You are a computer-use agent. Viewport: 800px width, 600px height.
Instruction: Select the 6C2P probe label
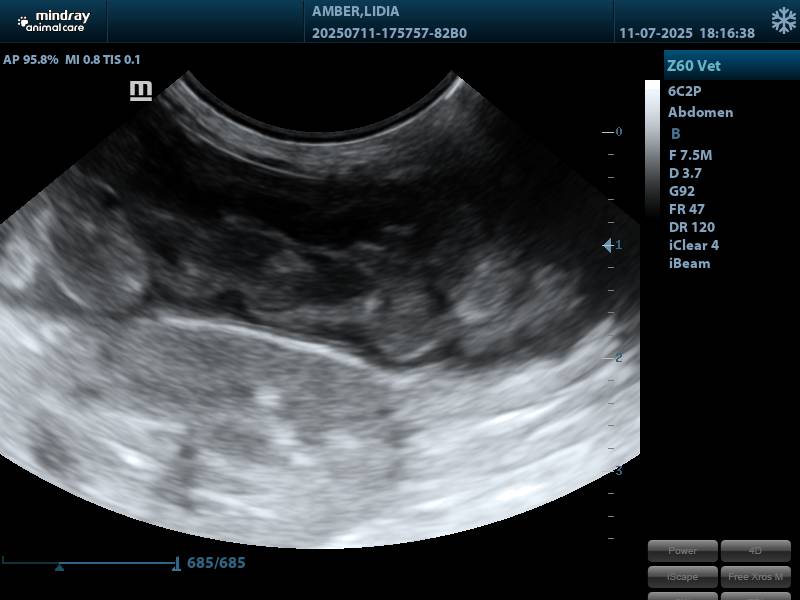(x=684, y=91)
